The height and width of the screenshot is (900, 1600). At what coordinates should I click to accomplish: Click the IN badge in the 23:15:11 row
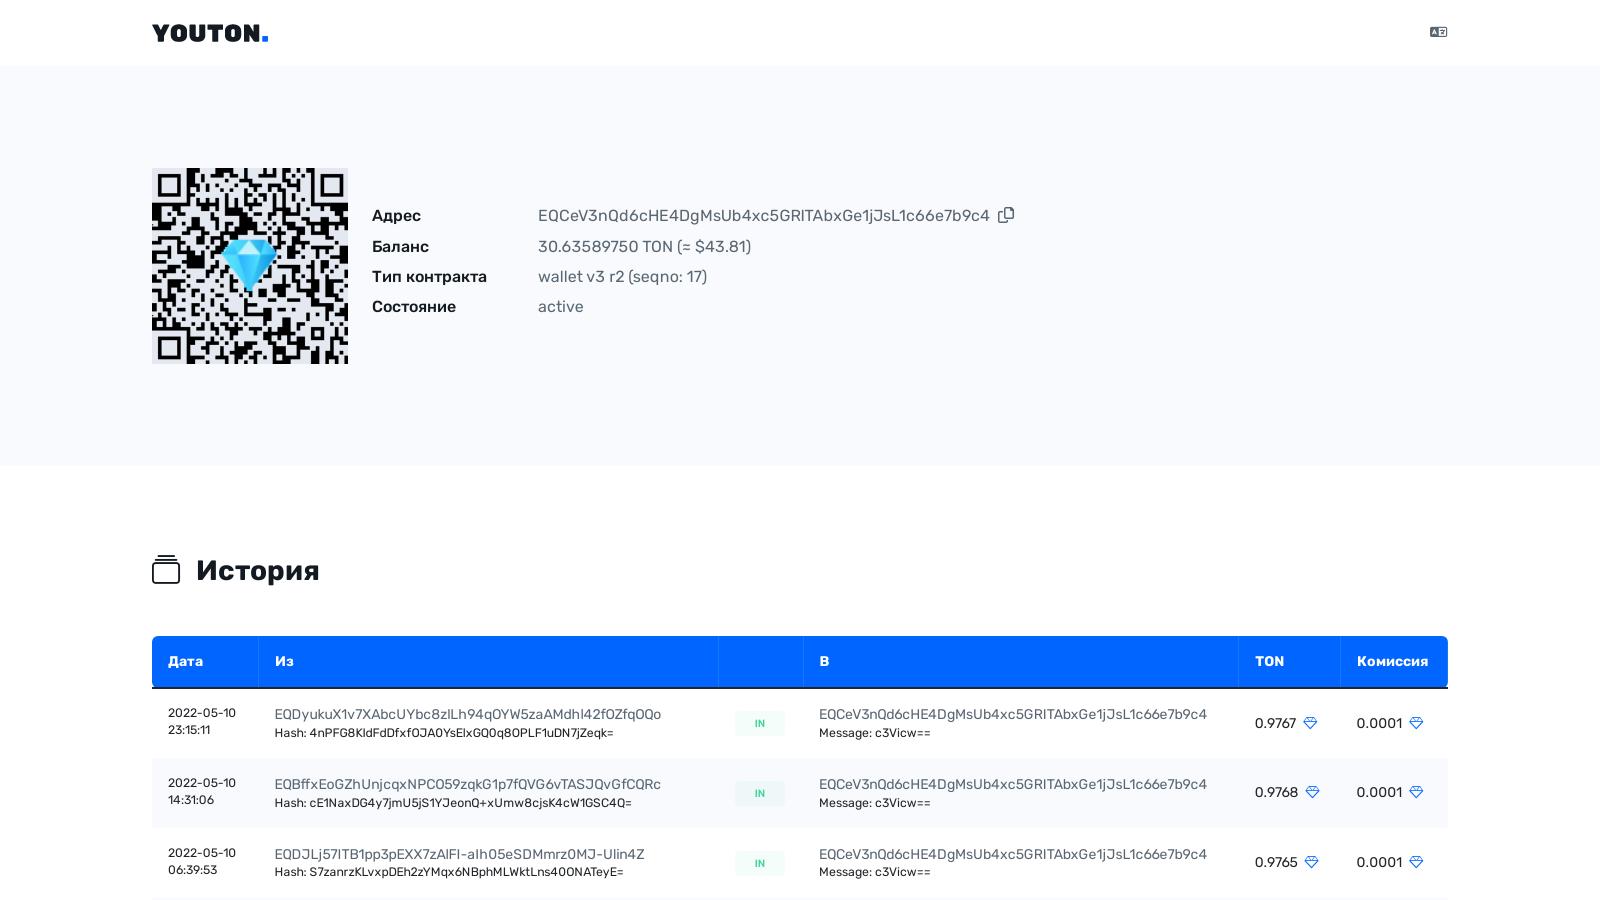click(760, 723)
